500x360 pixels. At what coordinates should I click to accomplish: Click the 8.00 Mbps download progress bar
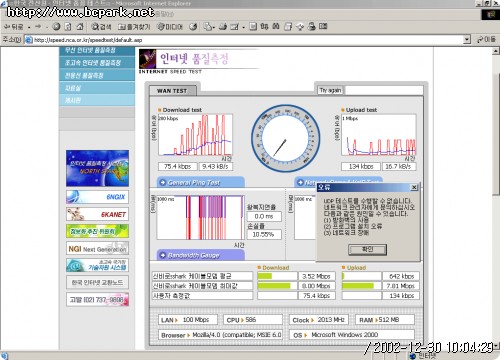277,286
